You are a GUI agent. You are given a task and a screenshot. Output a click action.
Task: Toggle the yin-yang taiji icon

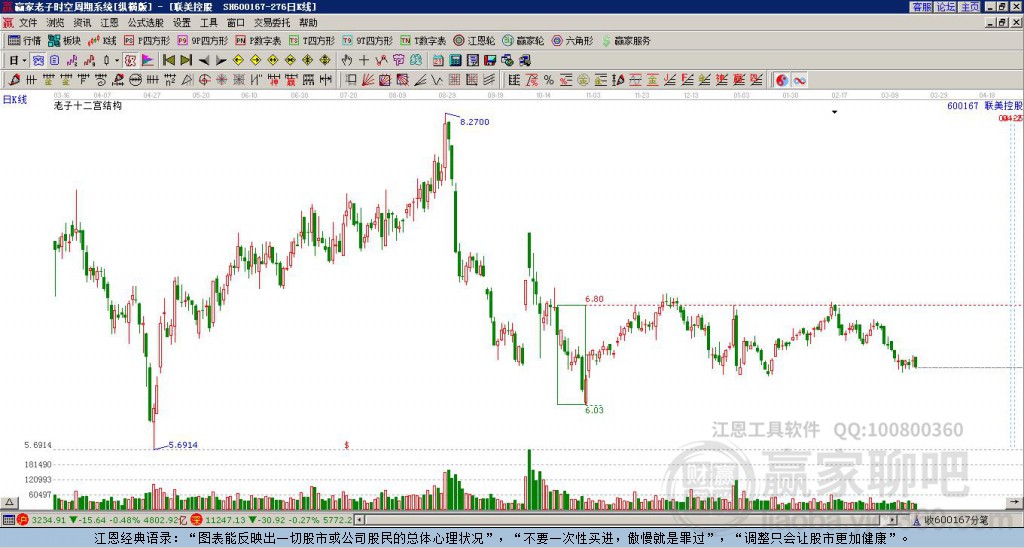[x=782, y=80]
